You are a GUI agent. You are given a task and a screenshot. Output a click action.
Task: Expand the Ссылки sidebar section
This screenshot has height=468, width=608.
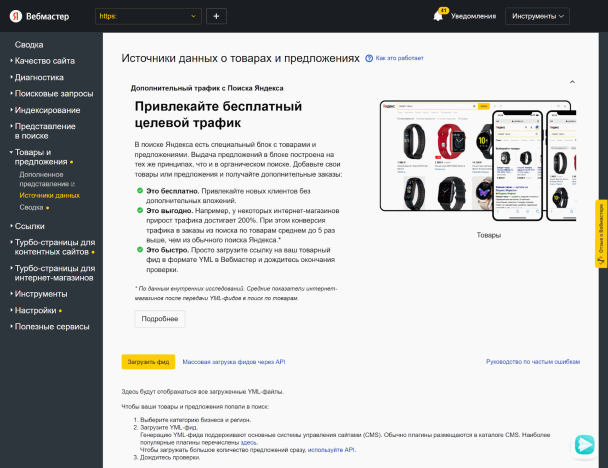[x=29, y=226]
